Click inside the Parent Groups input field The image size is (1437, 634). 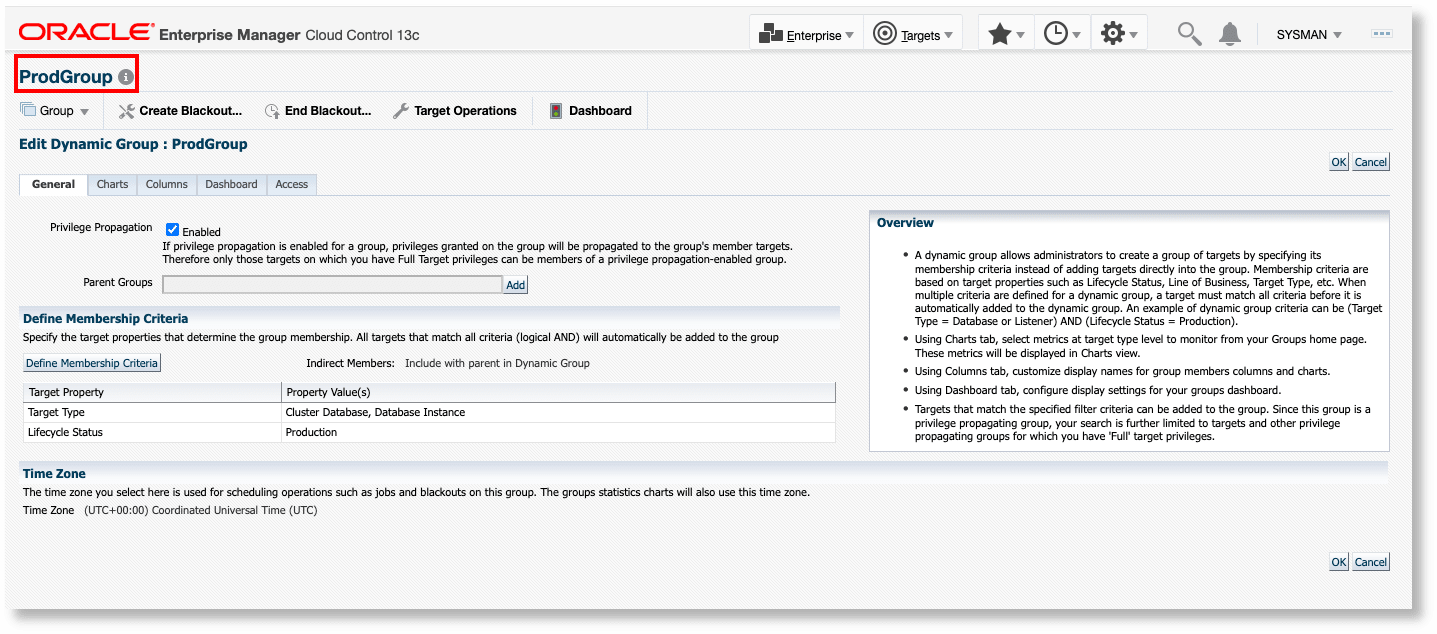coord(332,283)
